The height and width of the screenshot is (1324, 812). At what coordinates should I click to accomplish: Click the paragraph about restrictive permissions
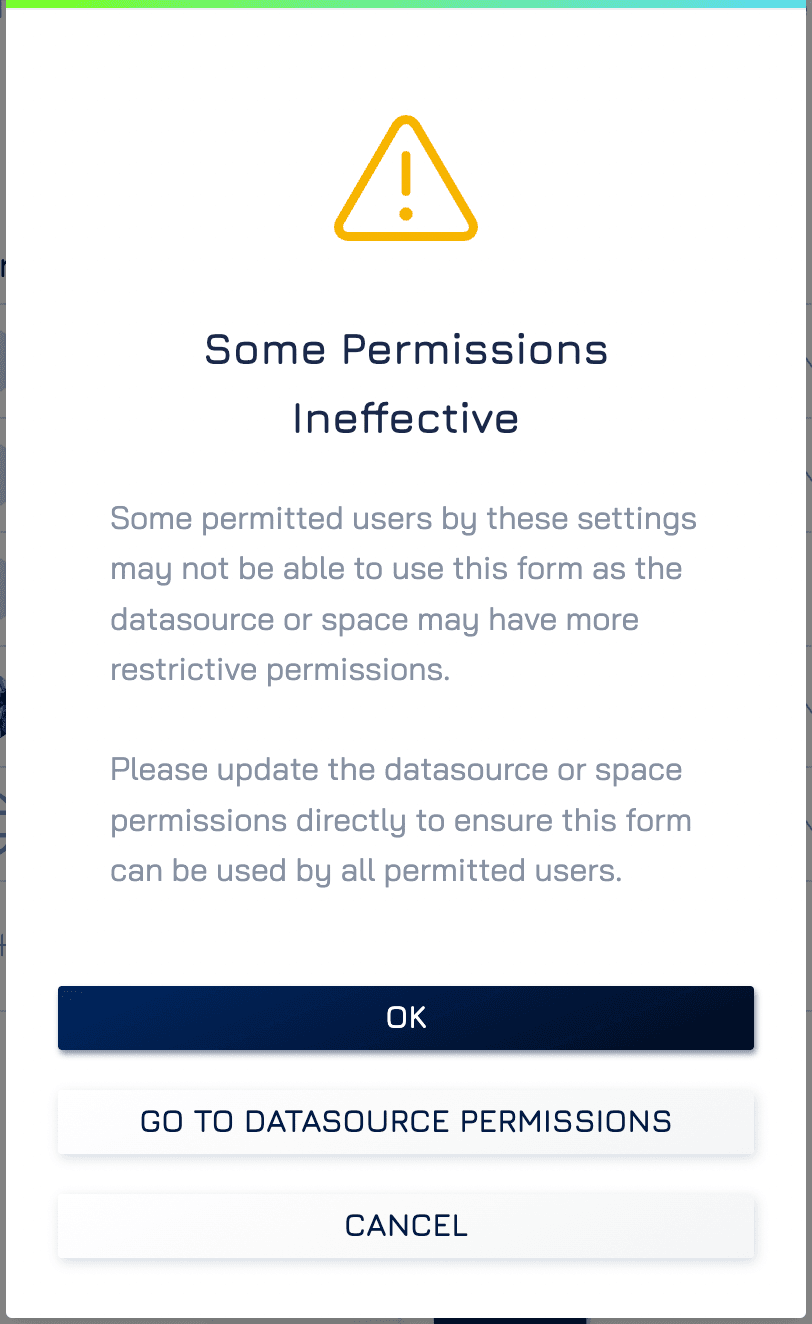pos(403,594)
